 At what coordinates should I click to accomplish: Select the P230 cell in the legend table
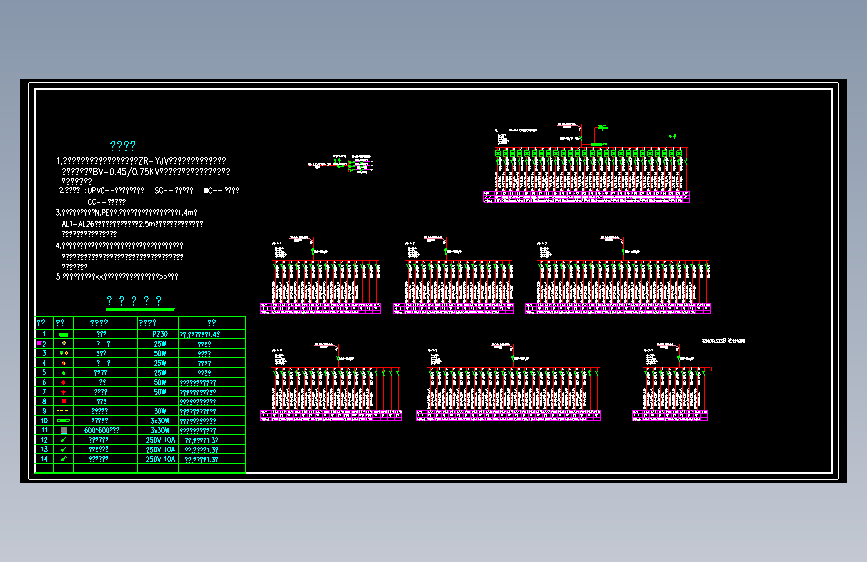point(160,334)
